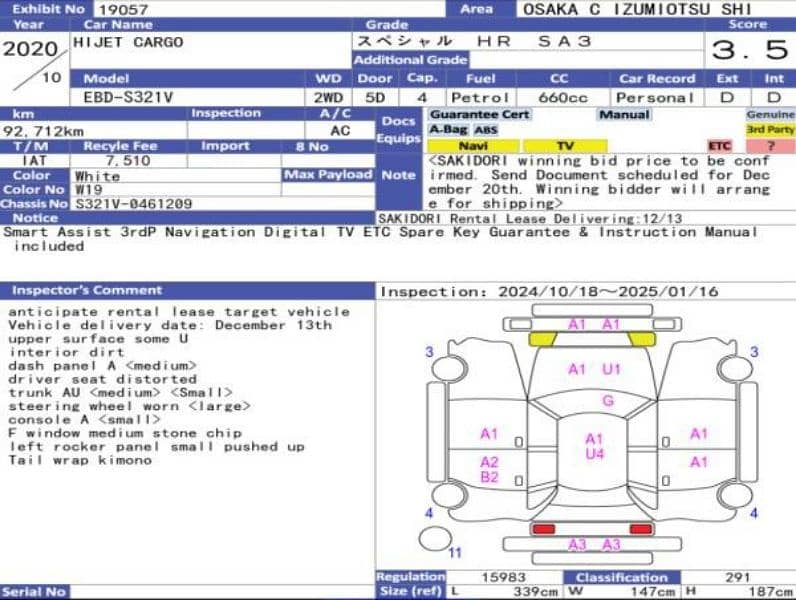Click the U4 mark on the roof
Image resolution: width=796 pixels, height=600 pixels.
pyautogui.click(x=594, y=453)
